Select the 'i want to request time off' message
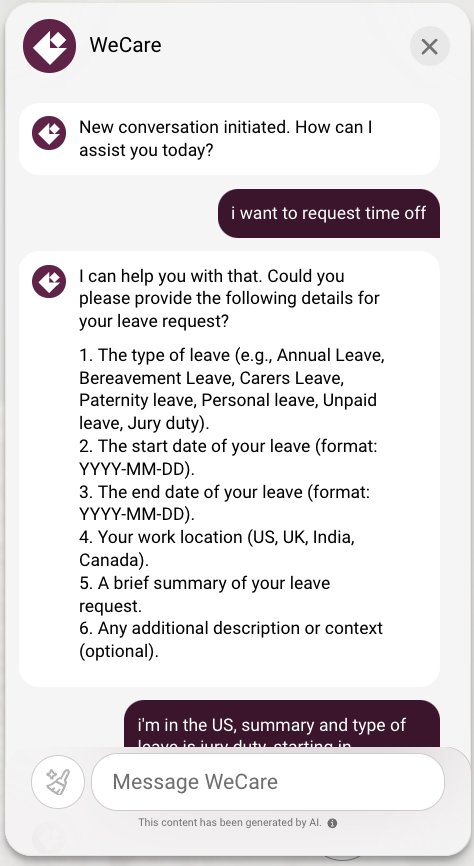474x866 pixels. (x=329, y=214)
